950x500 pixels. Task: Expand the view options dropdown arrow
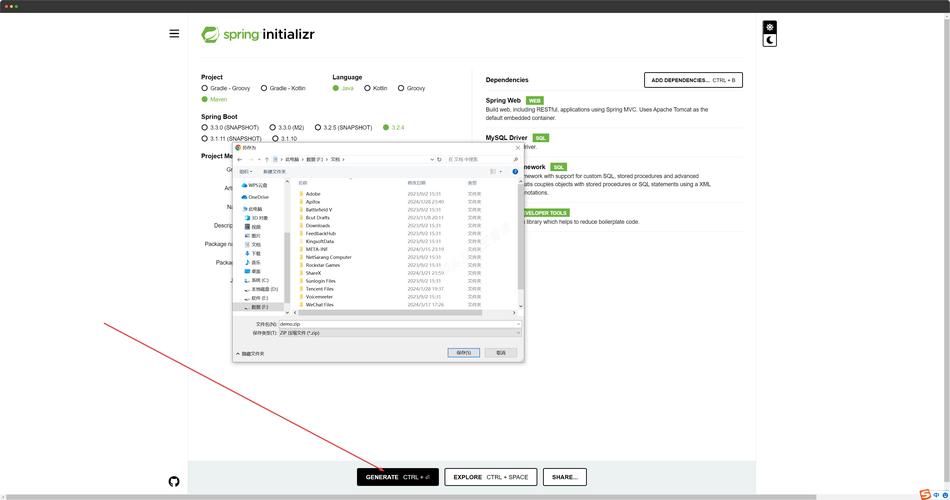click(x=500, y=172)
